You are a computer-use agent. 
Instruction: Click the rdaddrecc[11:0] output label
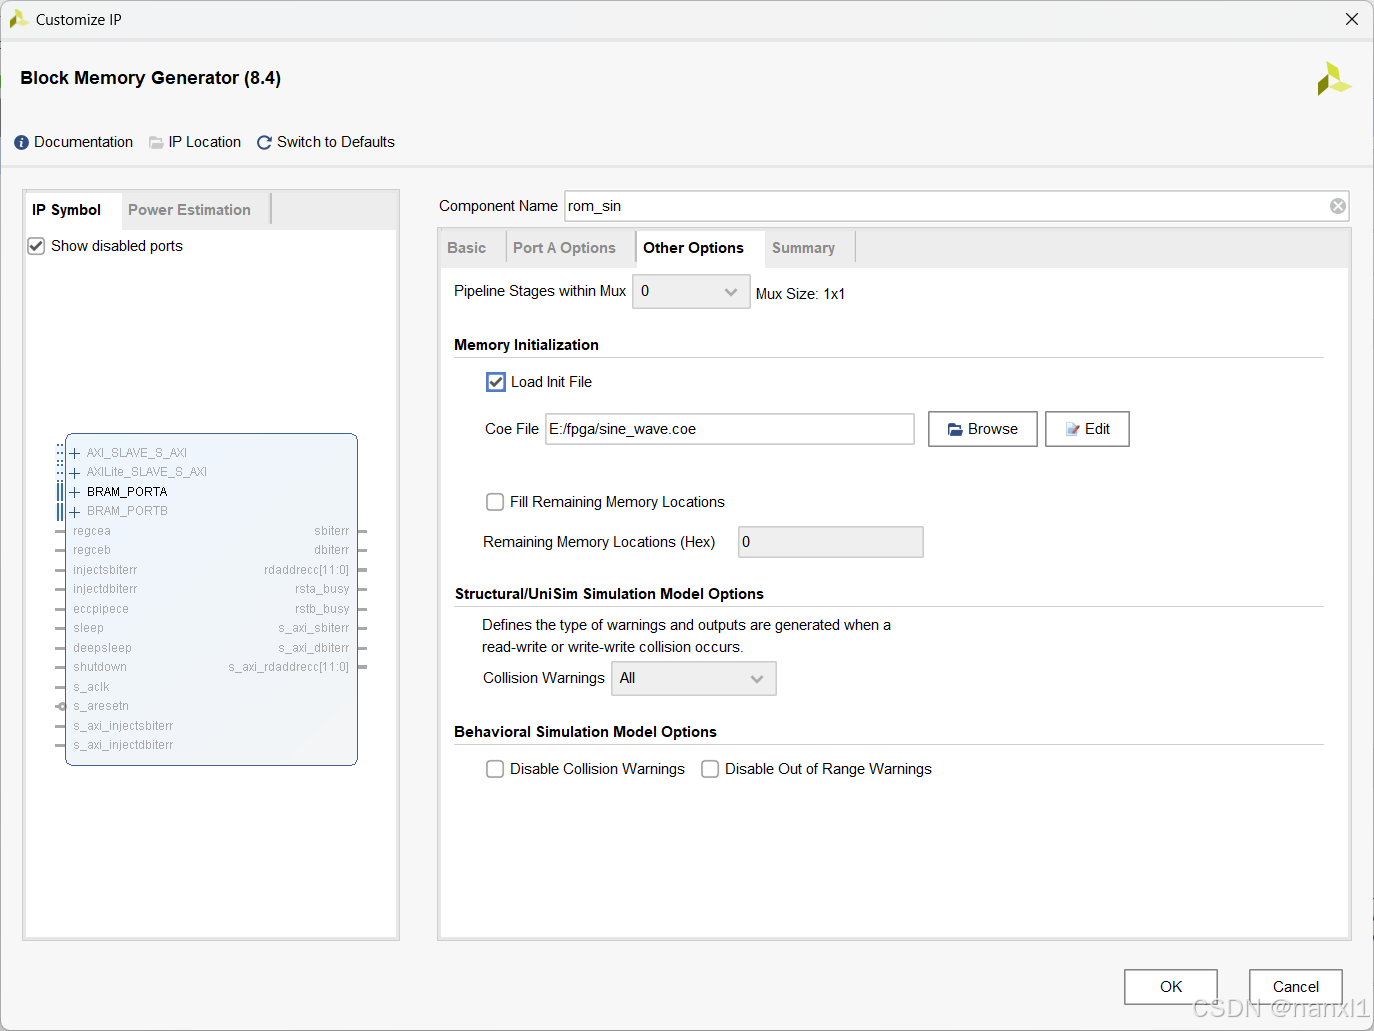[x=307, y=570]
